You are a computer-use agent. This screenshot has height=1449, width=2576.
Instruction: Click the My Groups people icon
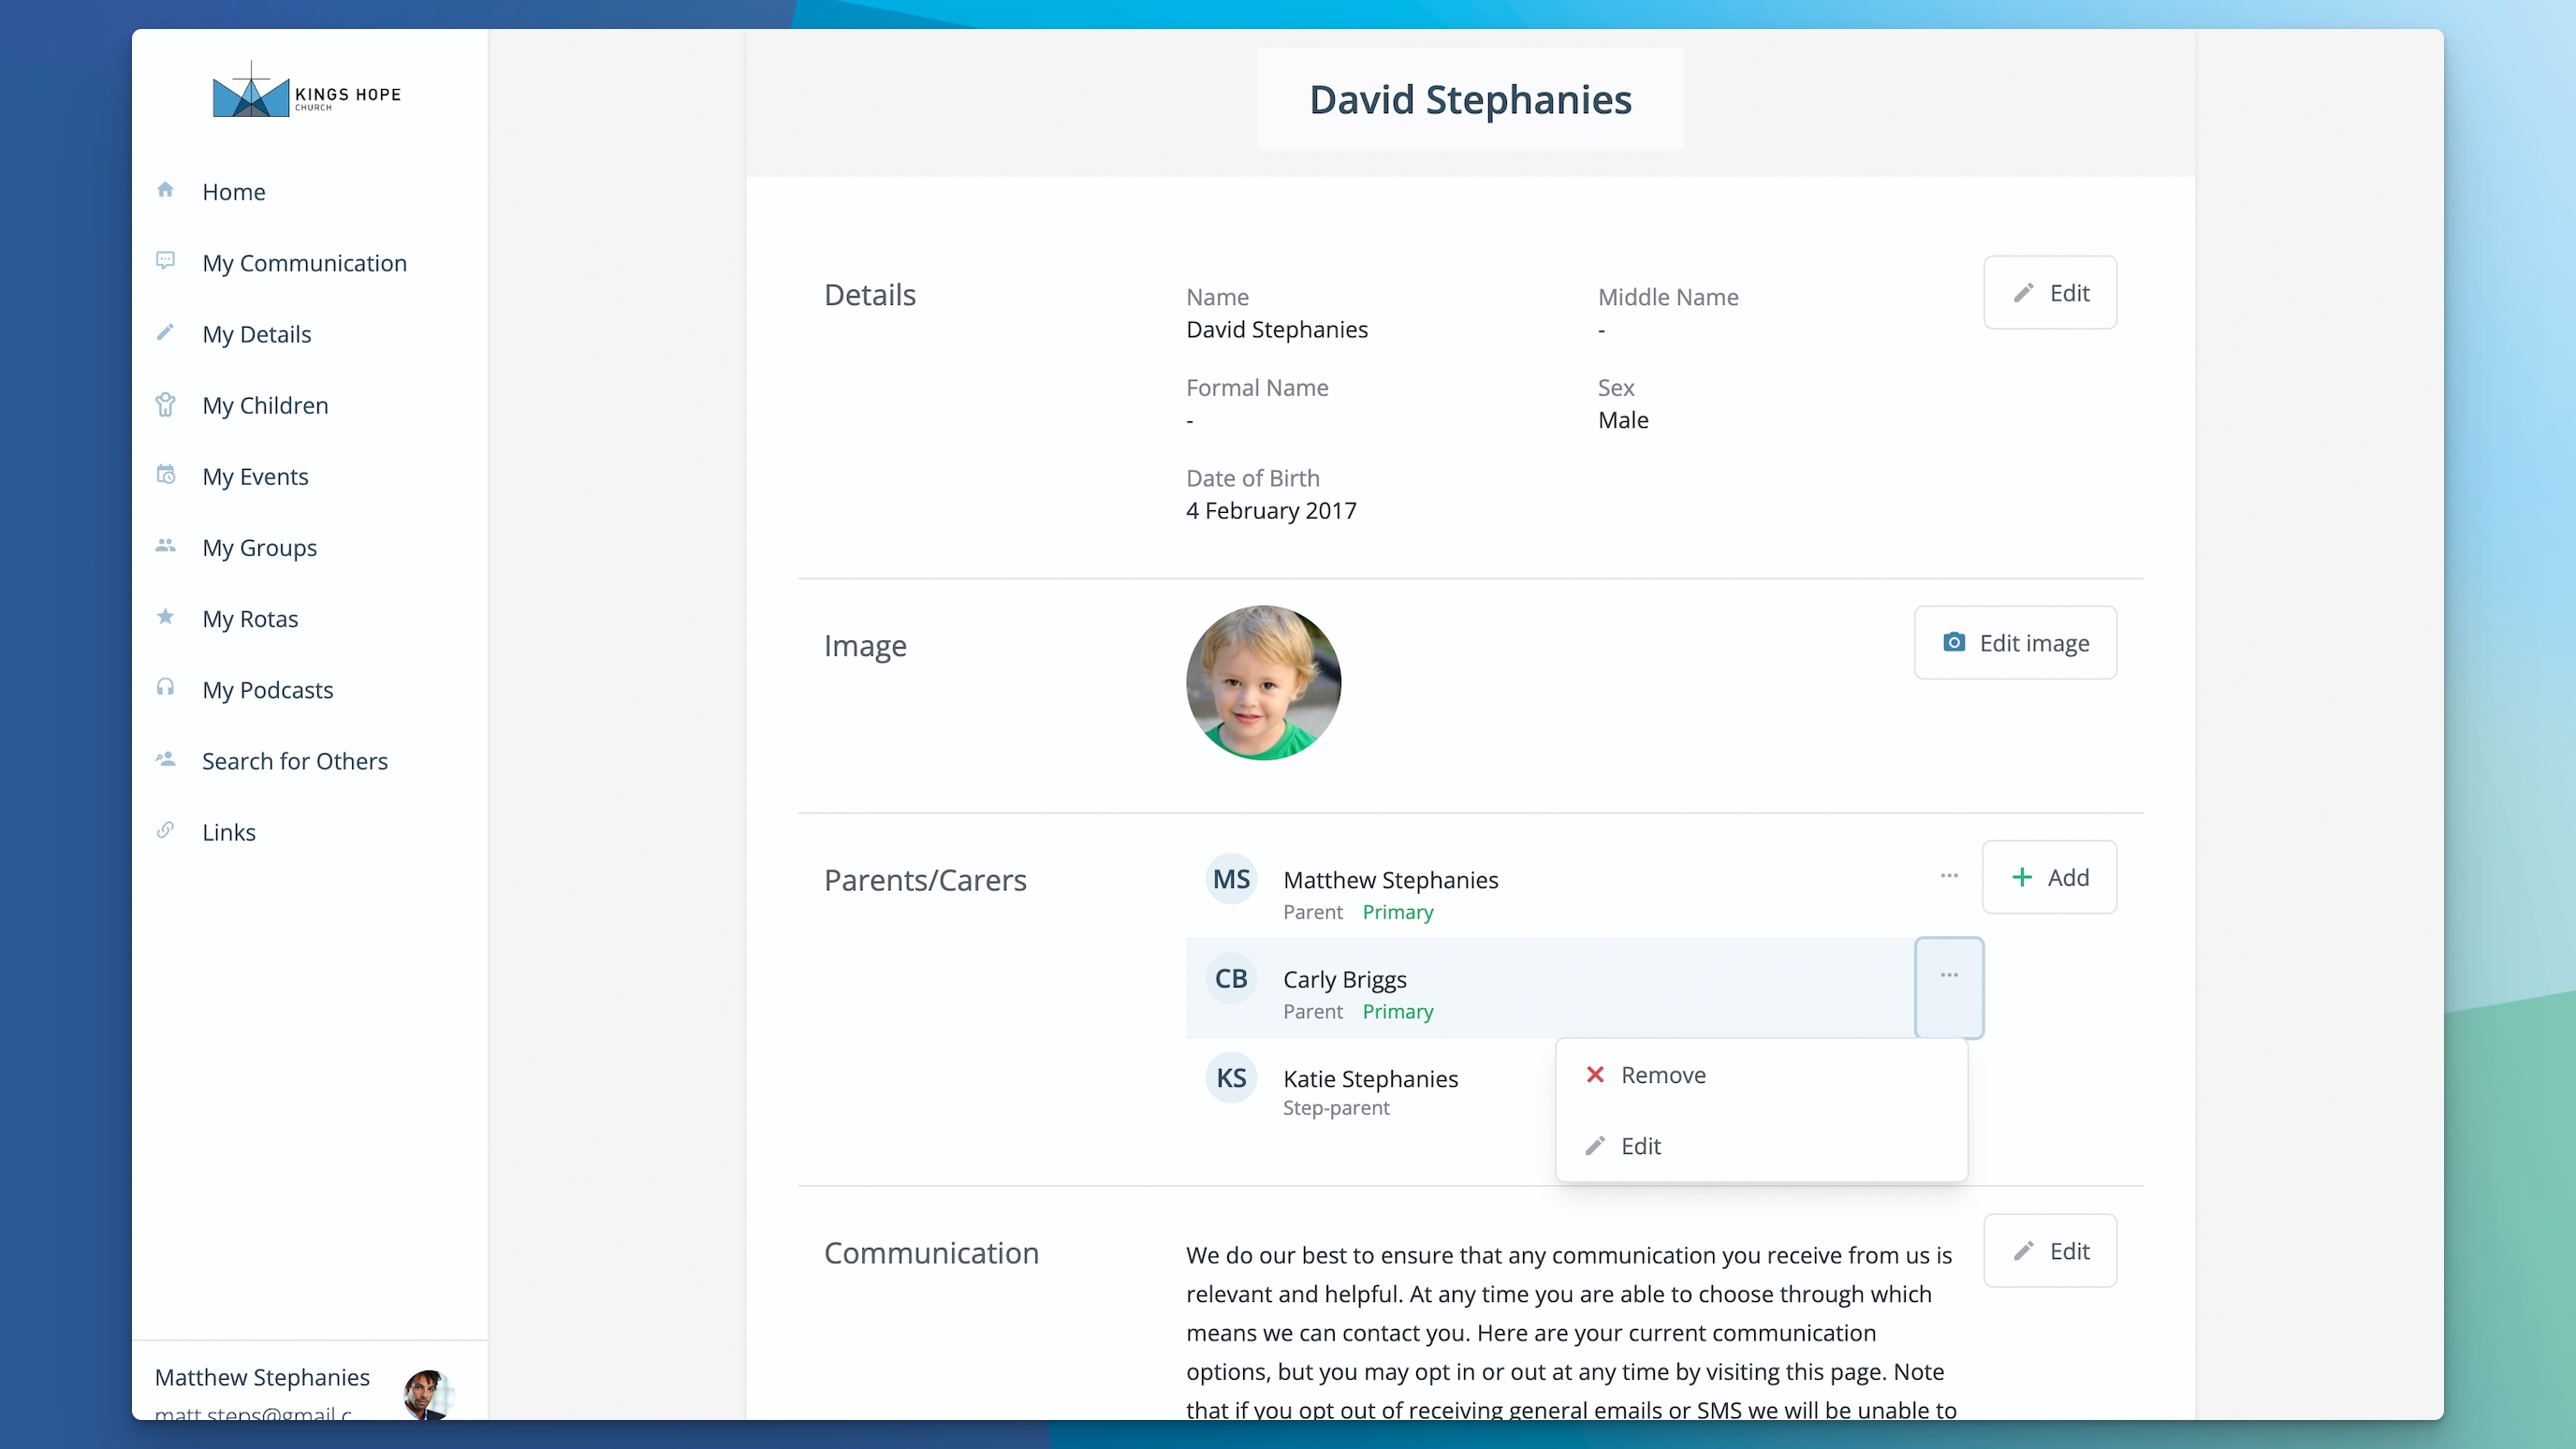point(166,546)
